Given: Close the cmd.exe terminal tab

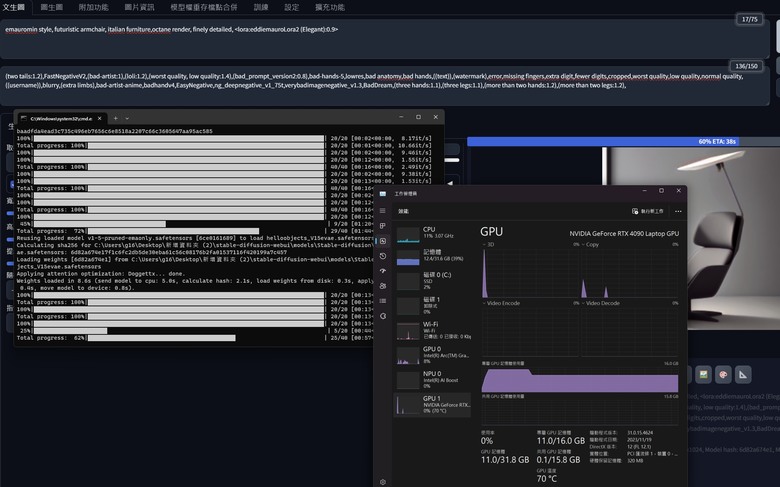Looking at the screenshot, I should pos(99,118).
